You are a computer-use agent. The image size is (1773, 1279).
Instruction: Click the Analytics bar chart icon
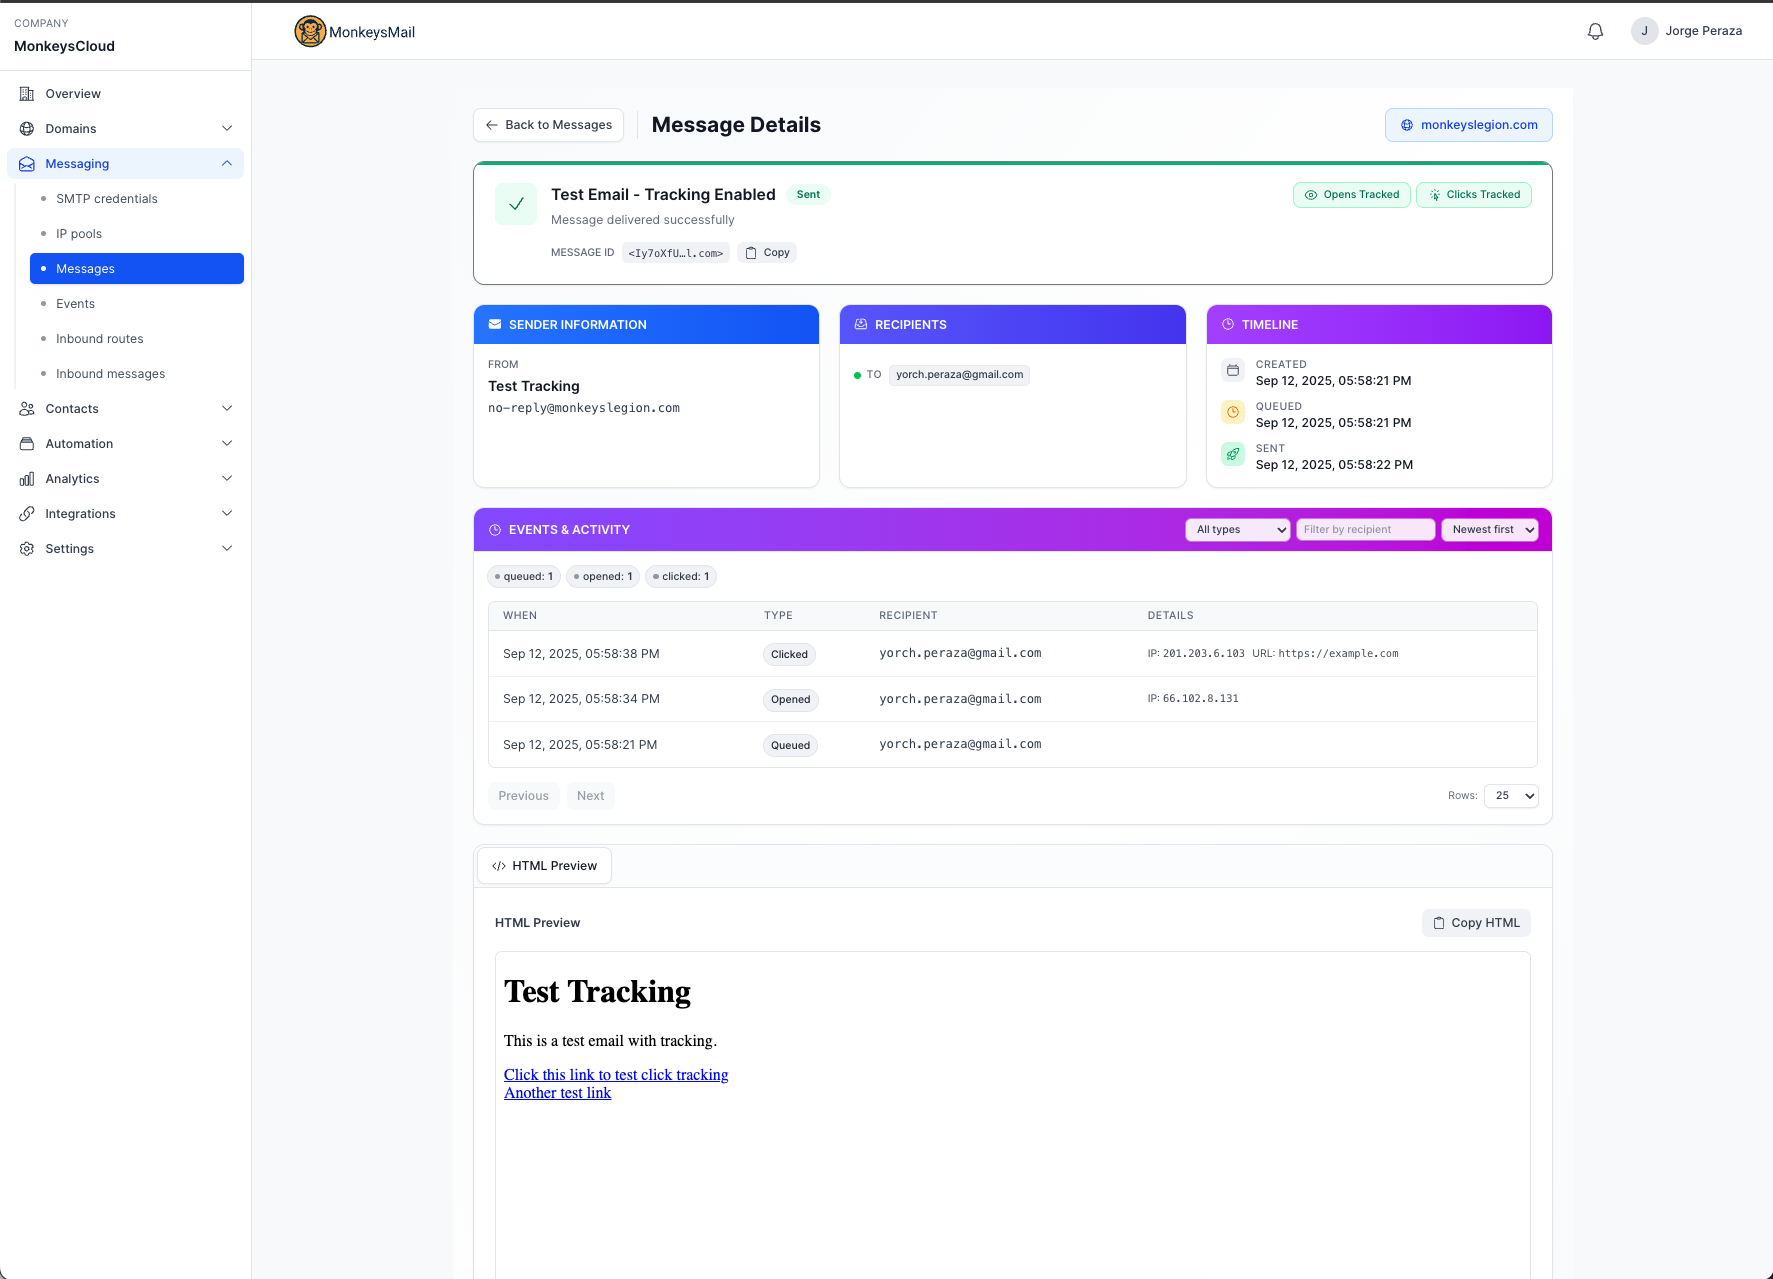click(x=27, y=479)
